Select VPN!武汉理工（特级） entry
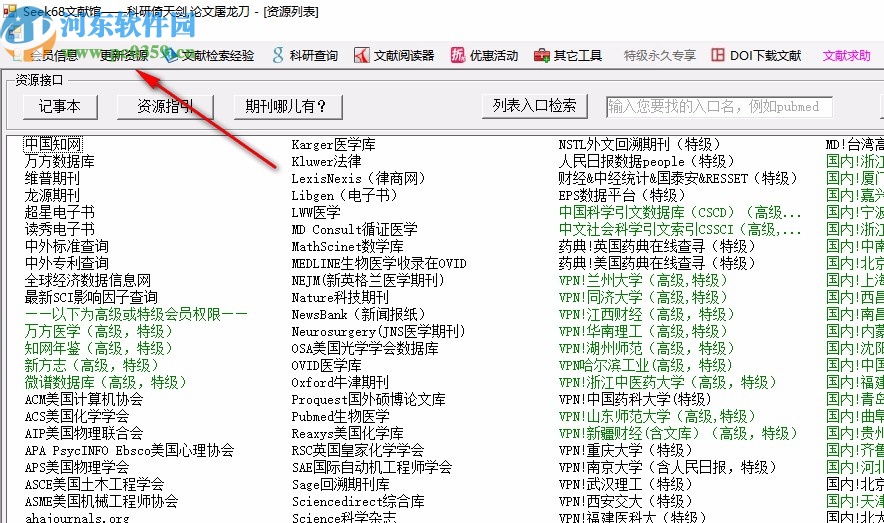This screenshot has height=523, width=884. tap(625, 484)
